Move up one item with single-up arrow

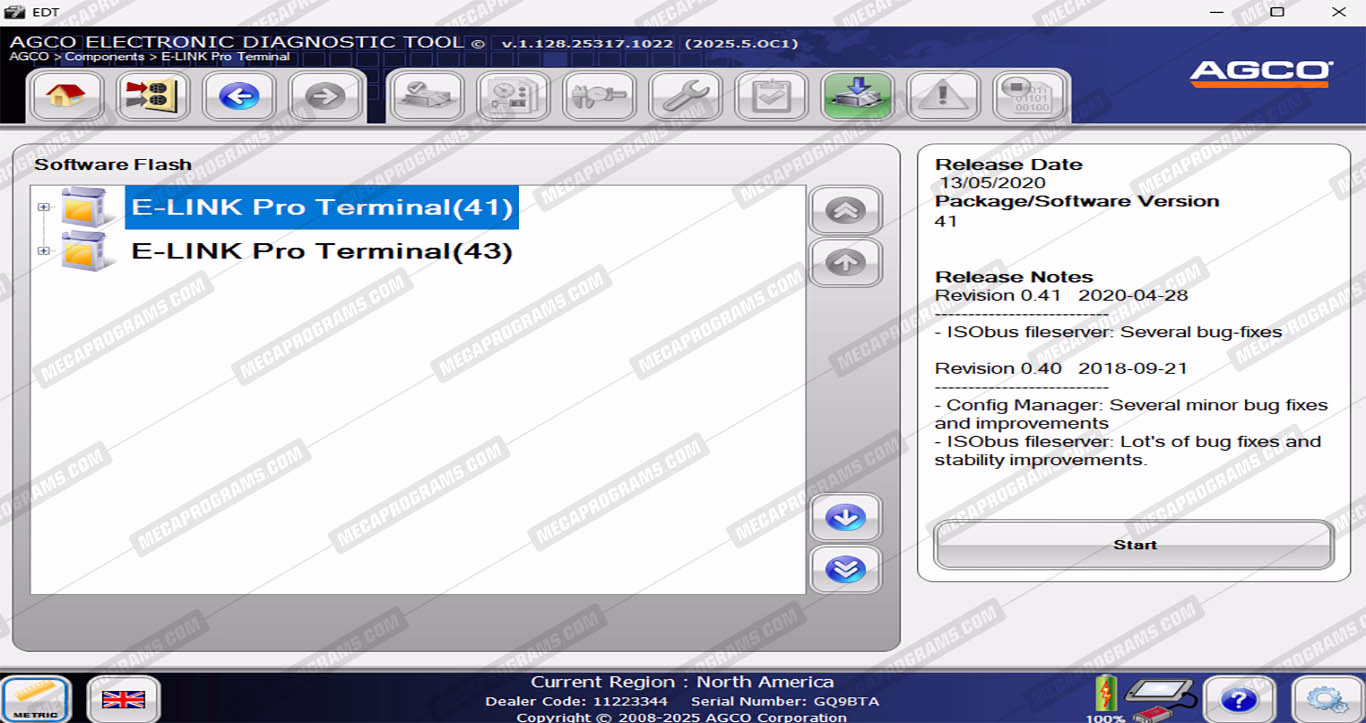[x=845, y=263]
